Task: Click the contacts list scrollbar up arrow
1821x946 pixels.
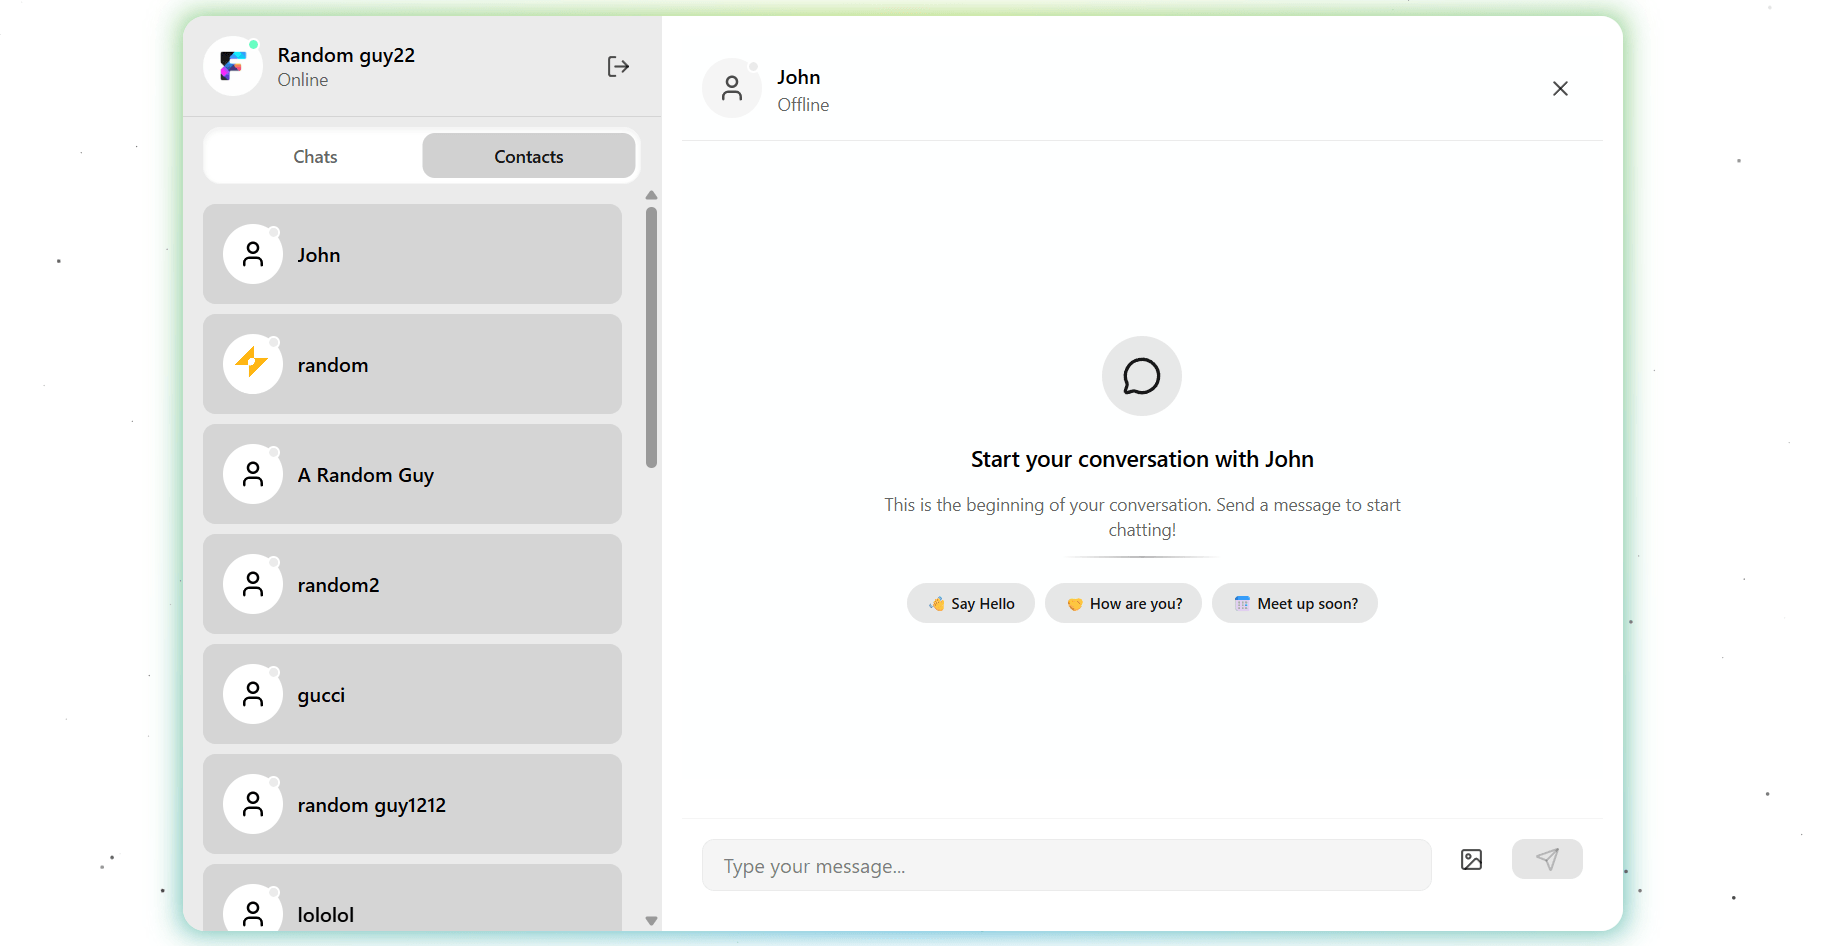Action: point(651,196)
